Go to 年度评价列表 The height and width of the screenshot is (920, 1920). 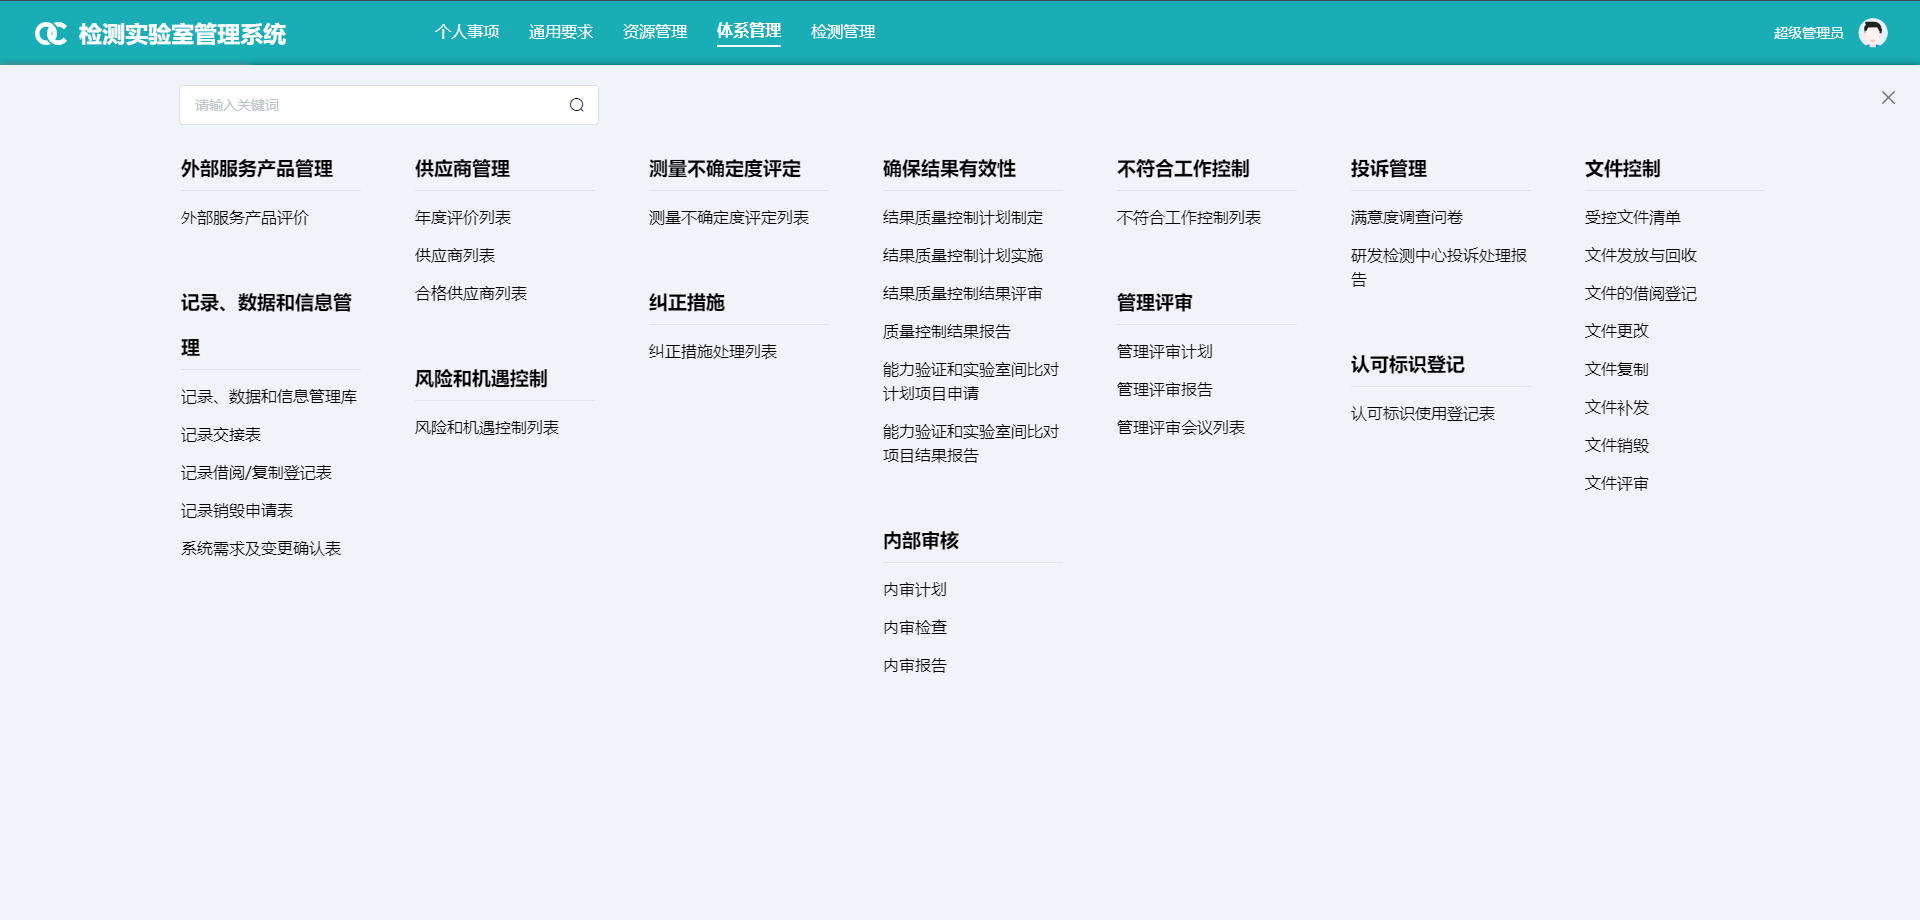(x=463, y=218)
